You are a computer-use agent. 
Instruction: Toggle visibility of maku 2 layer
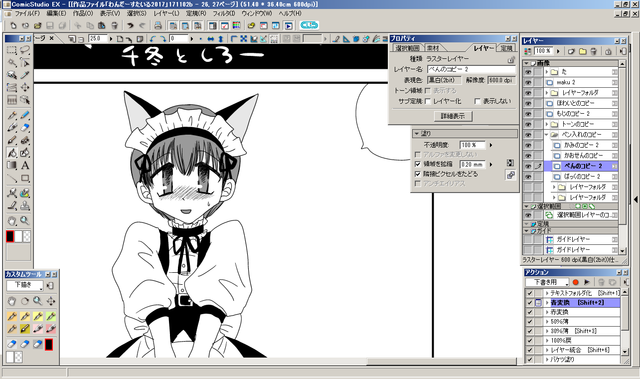528,82
